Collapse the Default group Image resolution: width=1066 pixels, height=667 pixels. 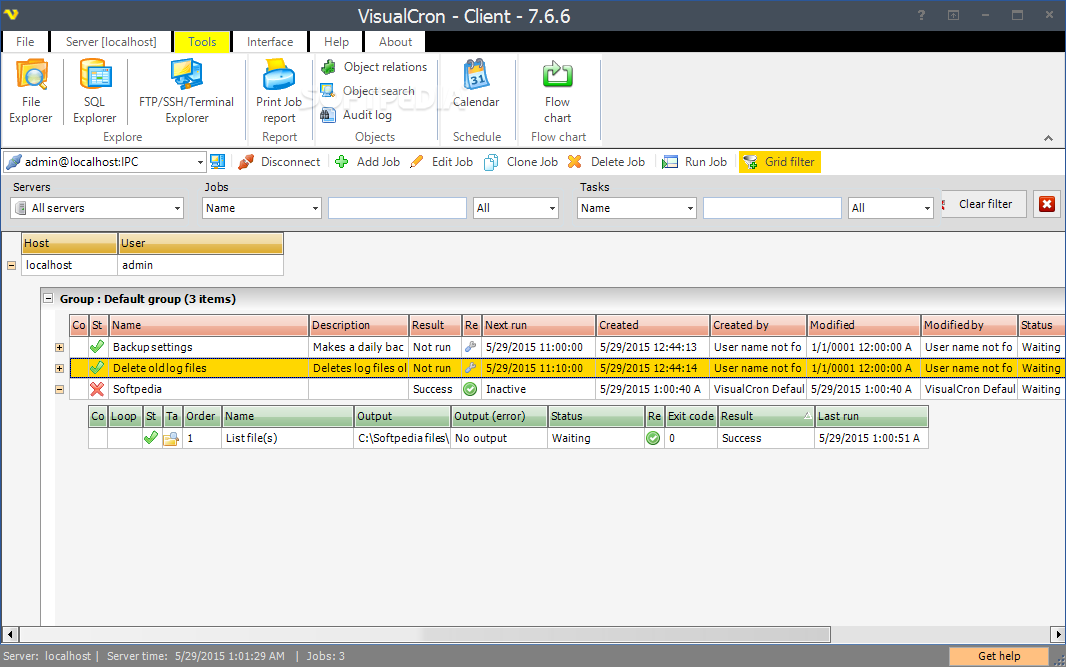48,298
